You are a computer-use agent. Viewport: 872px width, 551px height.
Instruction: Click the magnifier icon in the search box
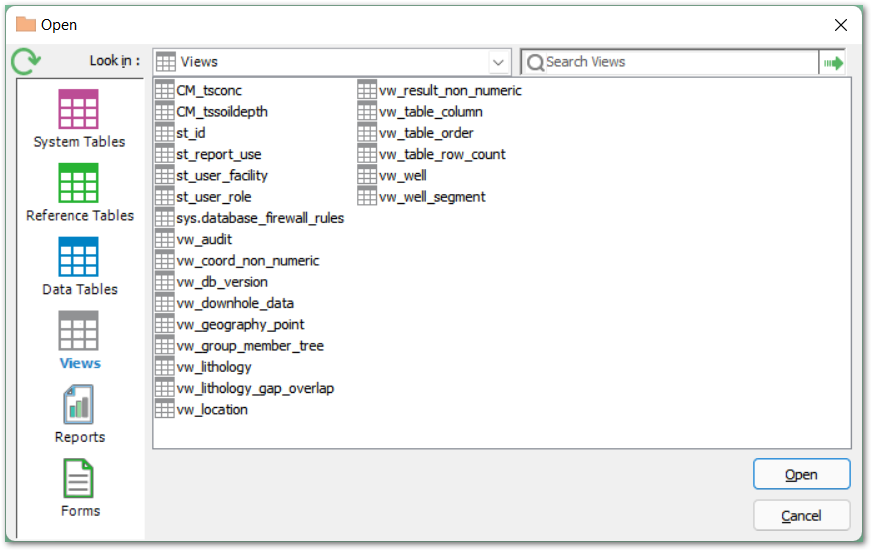coord(535,62)
